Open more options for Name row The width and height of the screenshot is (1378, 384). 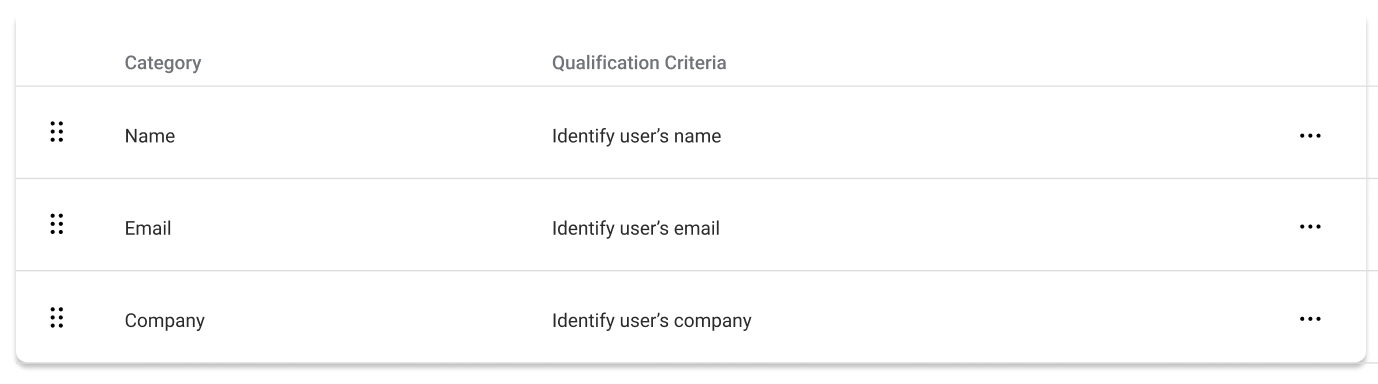(1309, 135)
